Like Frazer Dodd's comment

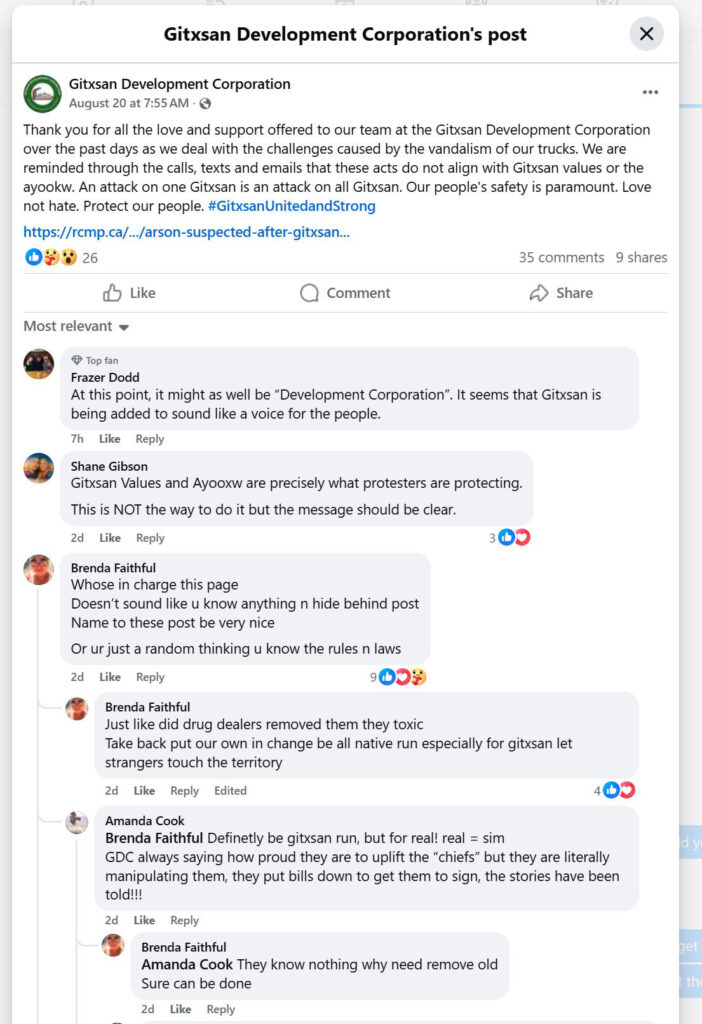(110, 439)
